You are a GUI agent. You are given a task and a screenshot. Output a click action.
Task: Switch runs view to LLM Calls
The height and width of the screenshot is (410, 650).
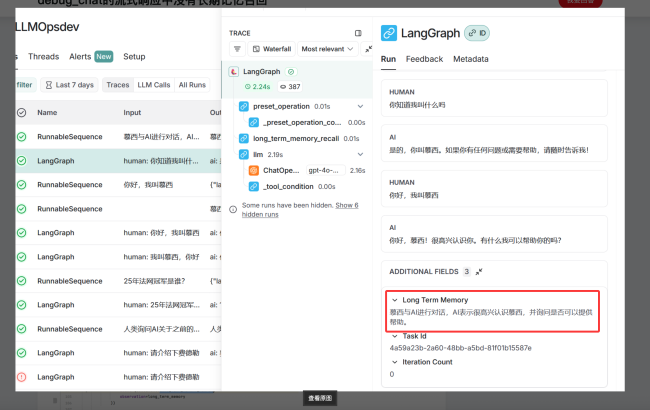click(154, 85)
